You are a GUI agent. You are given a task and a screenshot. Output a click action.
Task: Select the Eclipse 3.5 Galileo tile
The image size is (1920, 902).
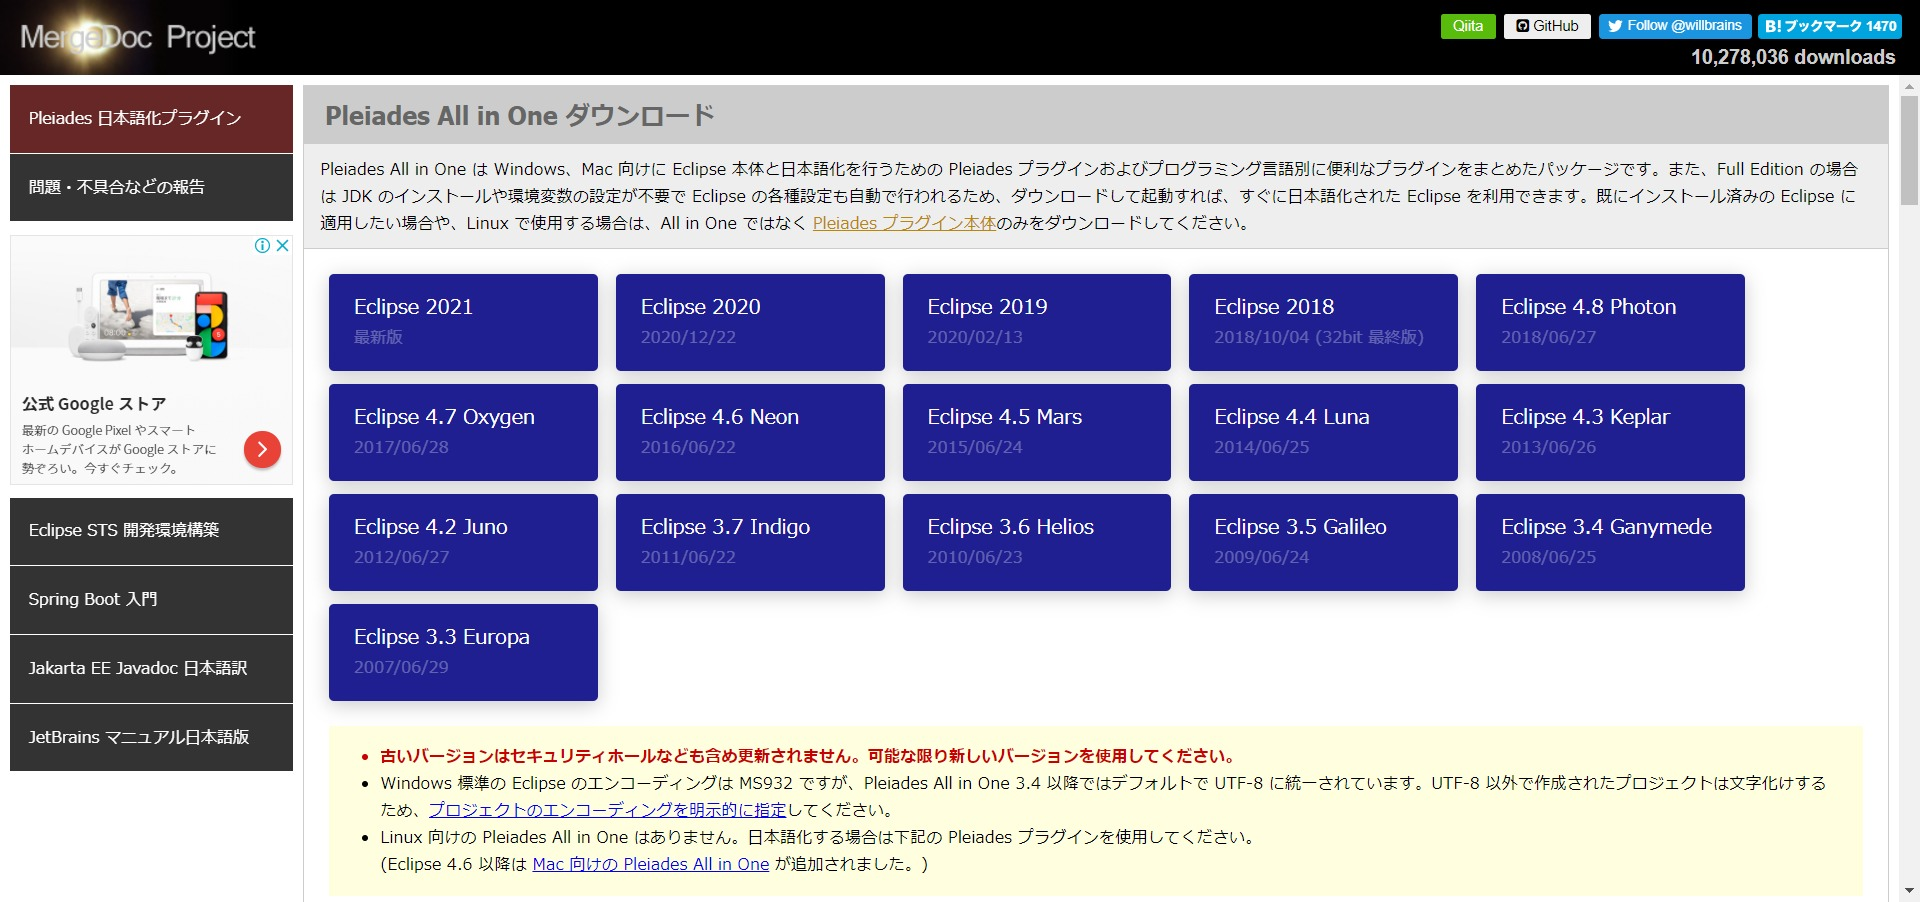[x=1323, y=542]
